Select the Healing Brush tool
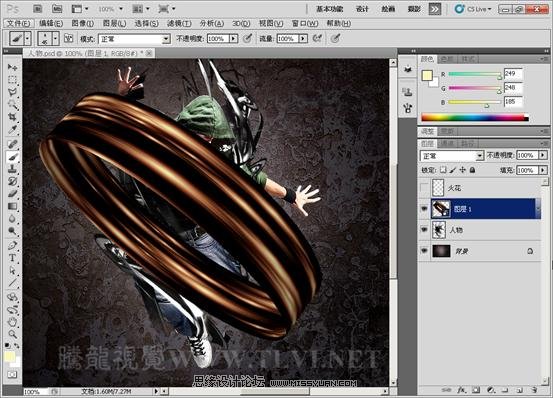This screenshot has height=398, width=553. (x=12, y=143)
